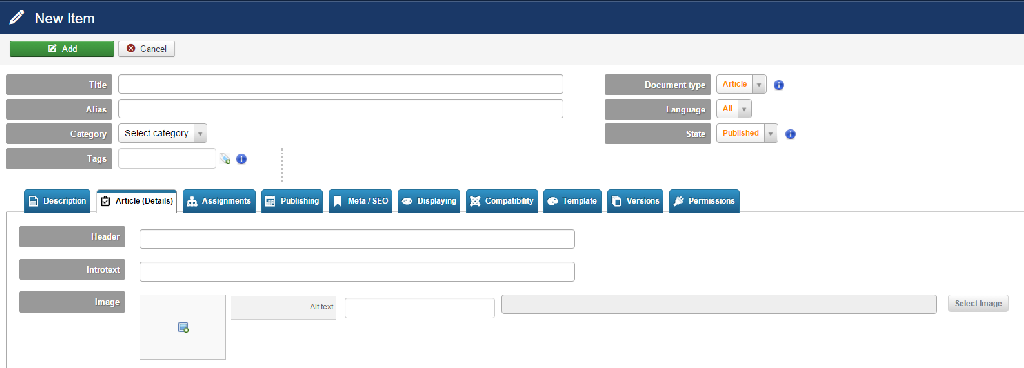
Task: Open the Assignments tab
Action: [x=219, y=201]
